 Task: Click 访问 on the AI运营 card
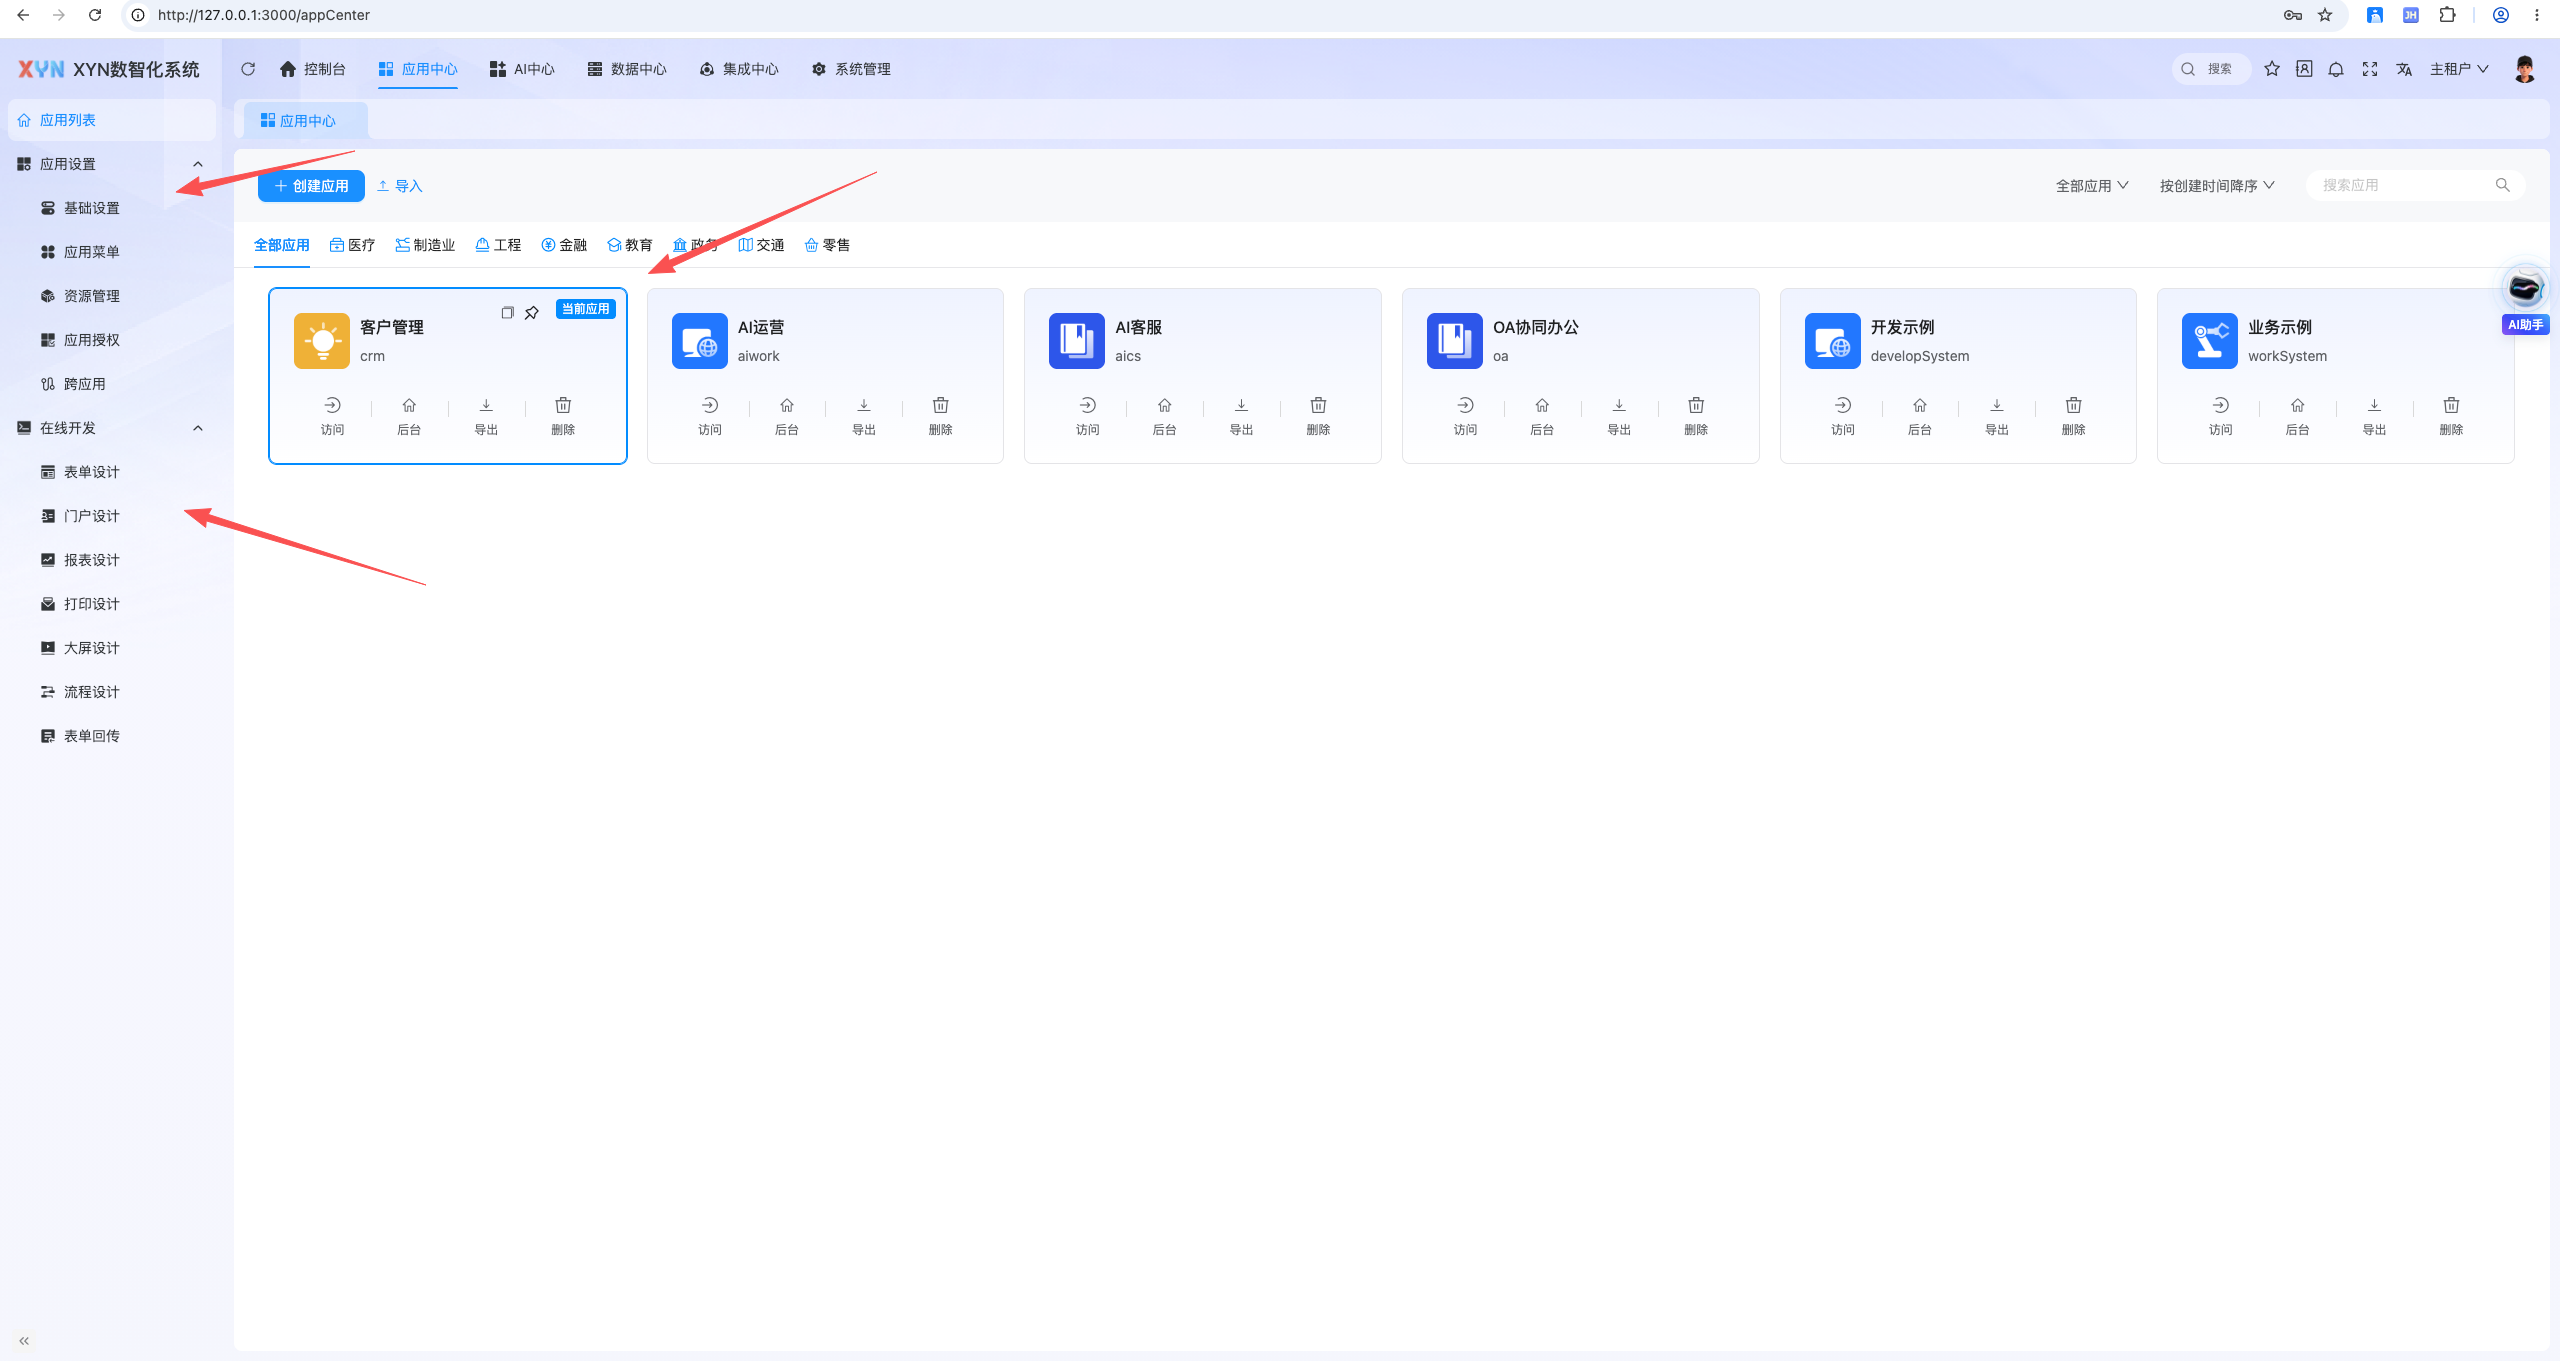710,416
